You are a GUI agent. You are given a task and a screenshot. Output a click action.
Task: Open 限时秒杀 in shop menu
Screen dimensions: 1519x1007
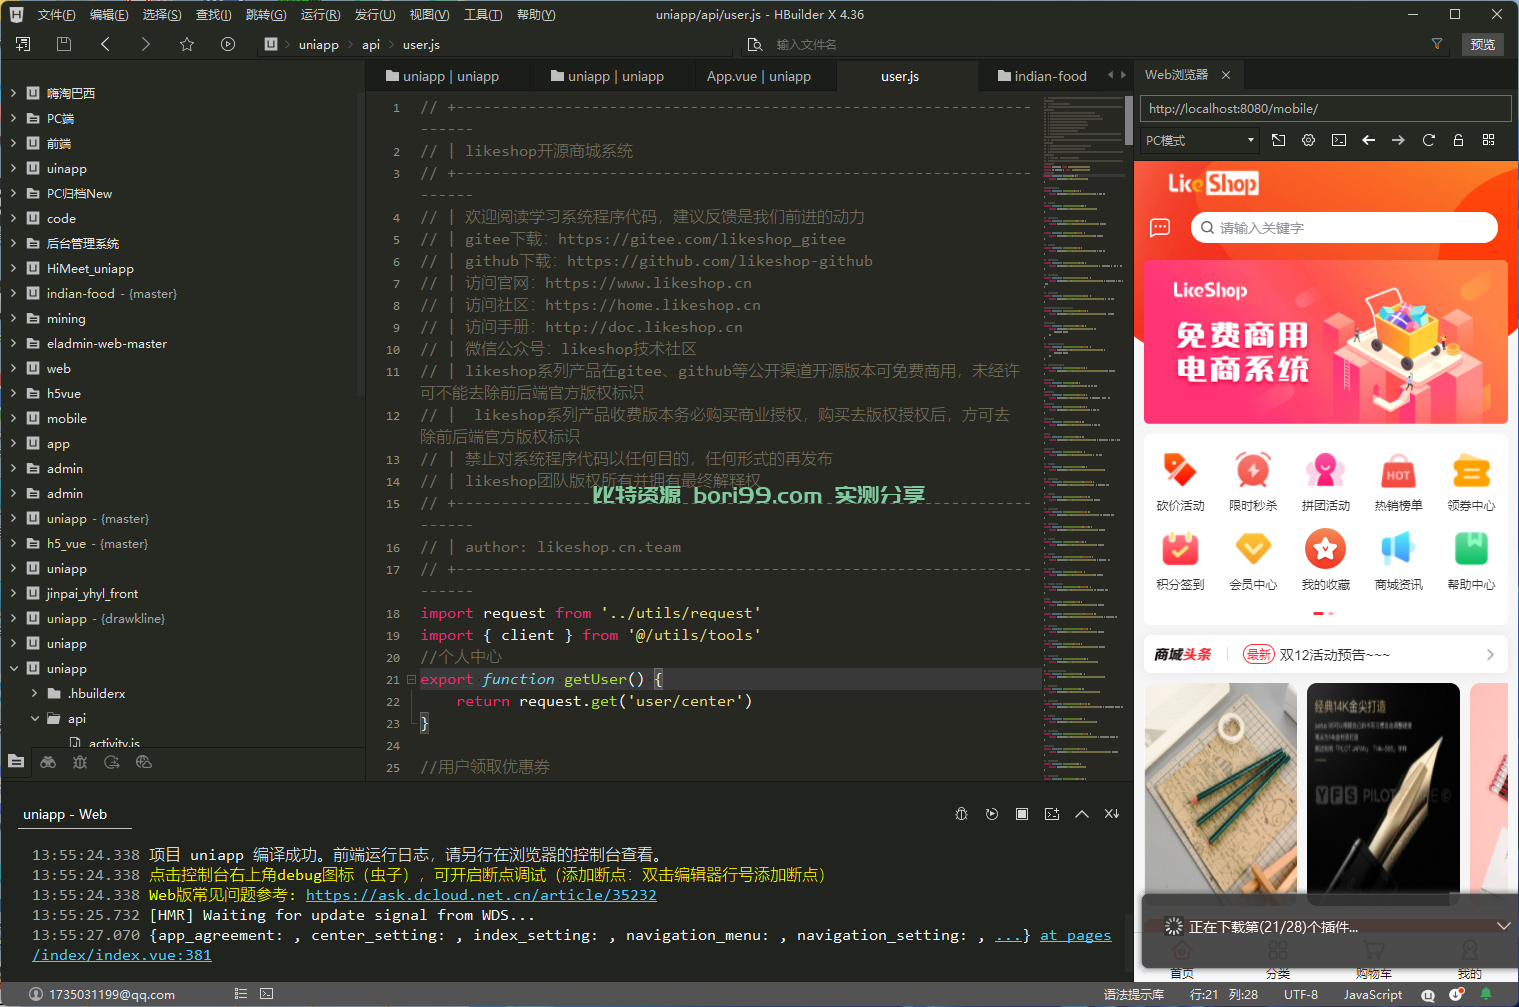click(x=1253, y=482)
